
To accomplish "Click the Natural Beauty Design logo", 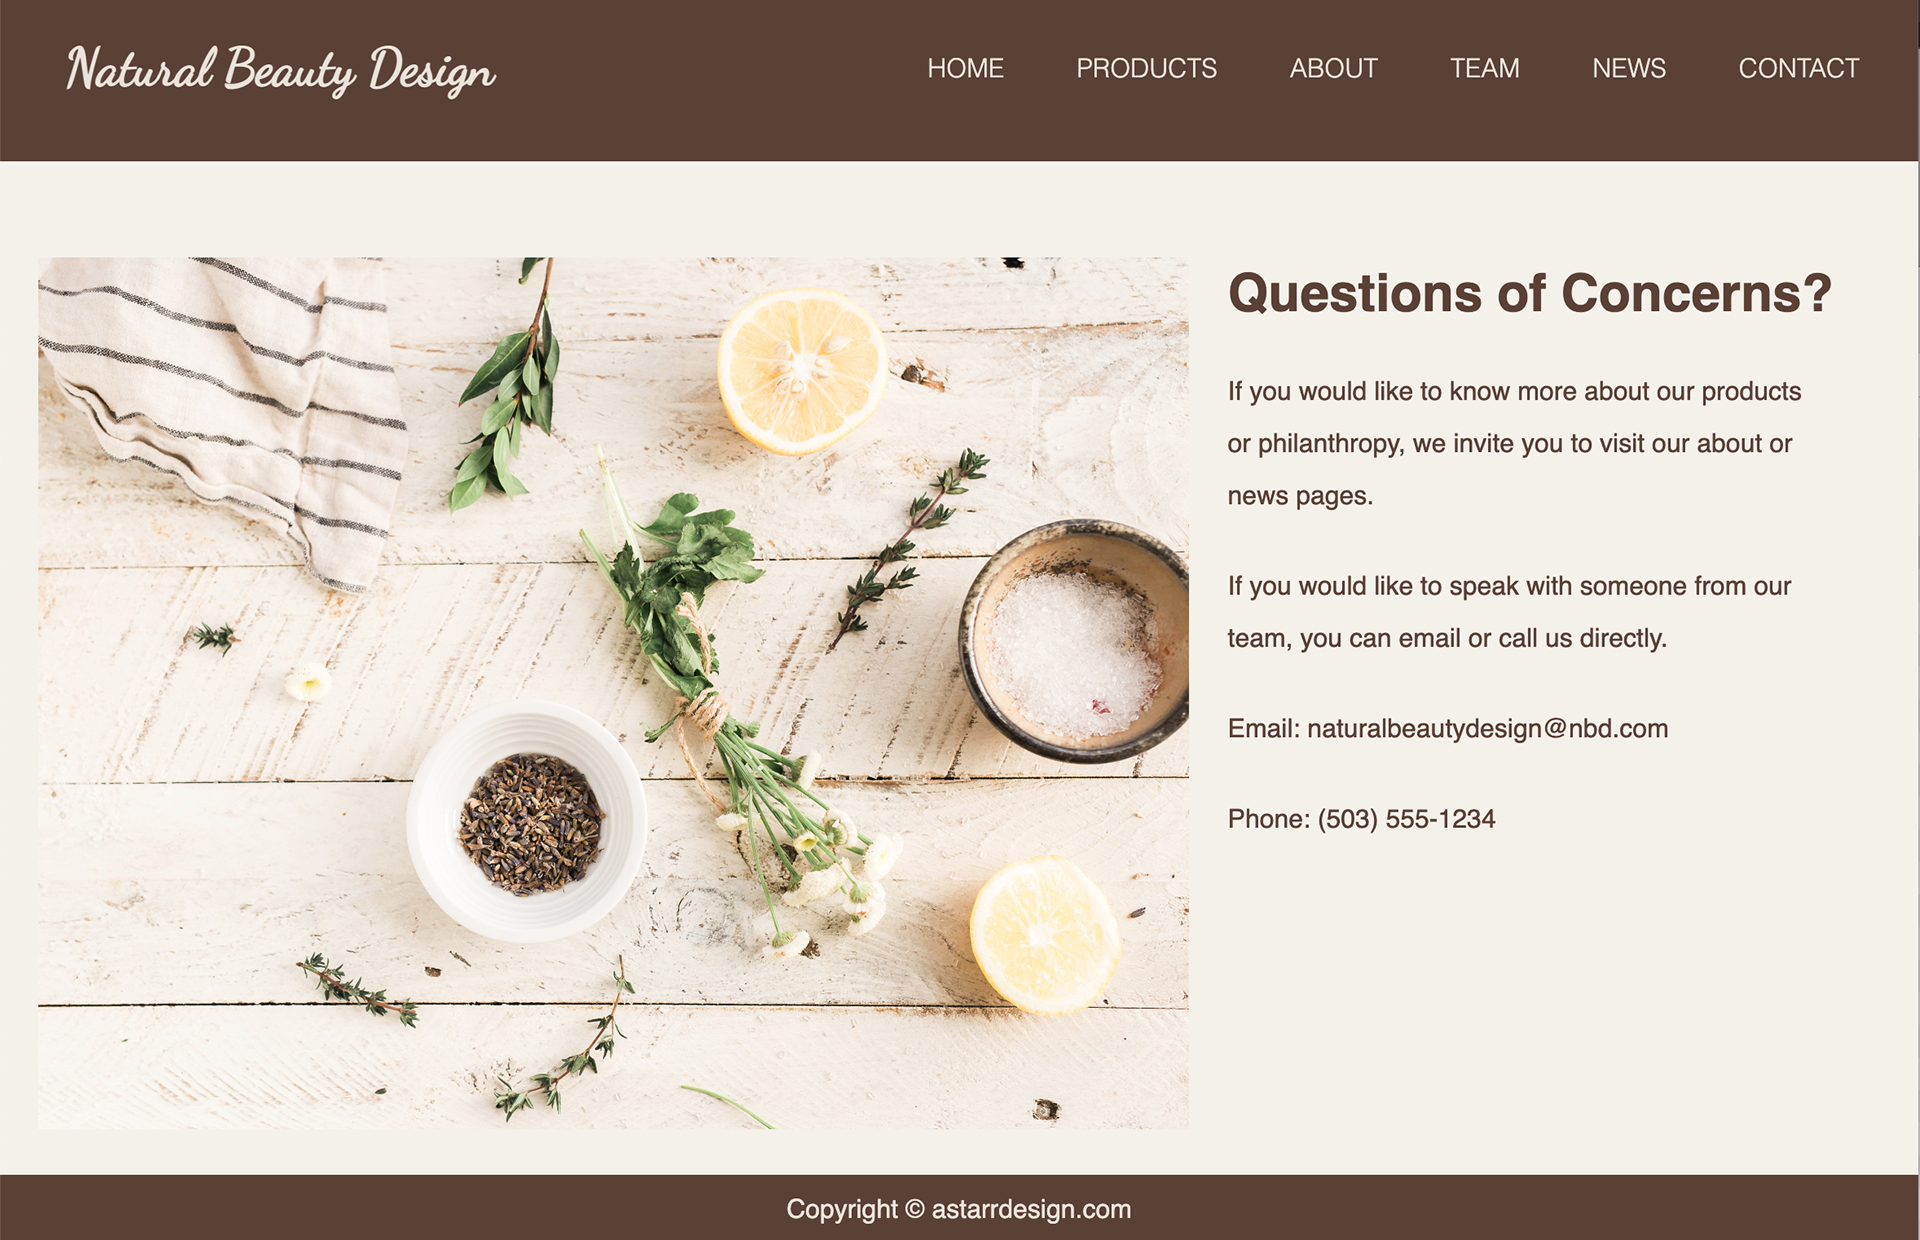I will pyautogui.click(x=281, y=70).
